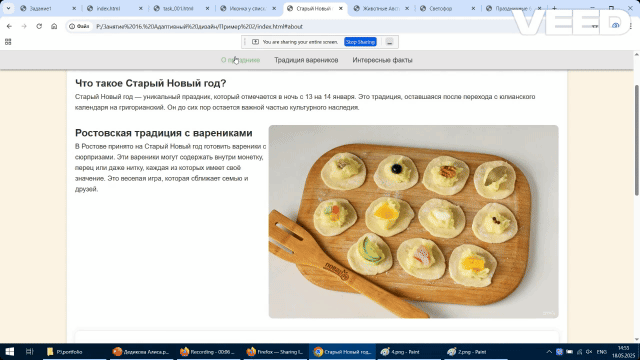
Task: Go to the Интересные факты section
Action: coord(382,60)
